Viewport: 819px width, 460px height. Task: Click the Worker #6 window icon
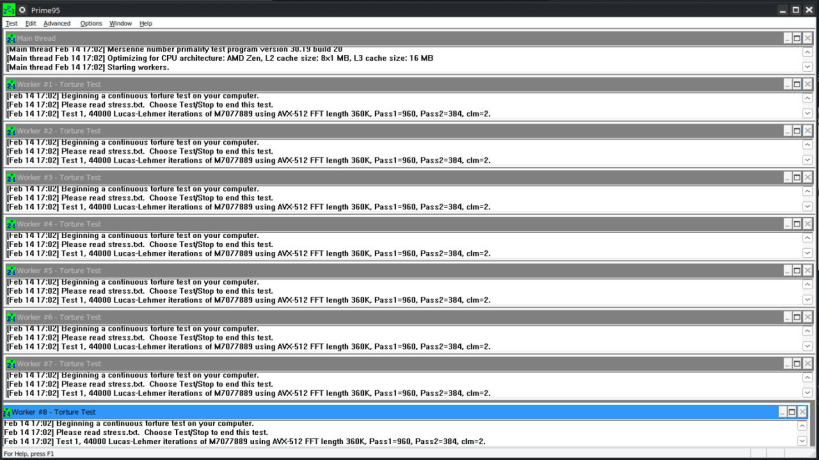11,317
